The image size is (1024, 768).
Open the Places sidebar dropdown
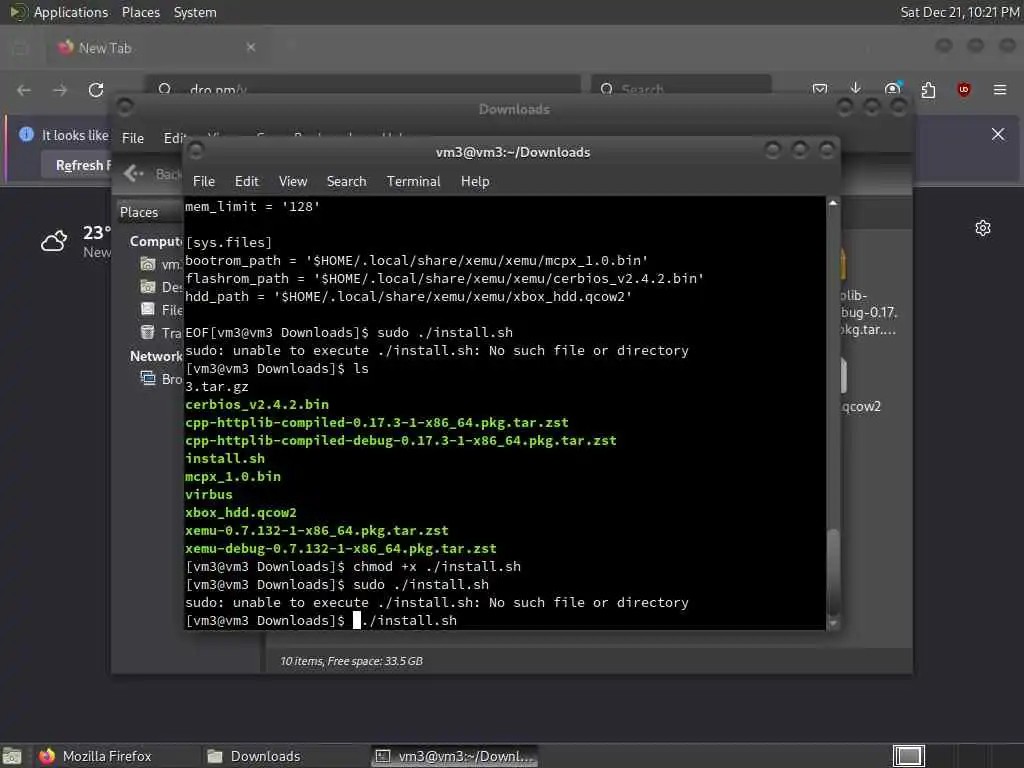click(x=149, y=212)
